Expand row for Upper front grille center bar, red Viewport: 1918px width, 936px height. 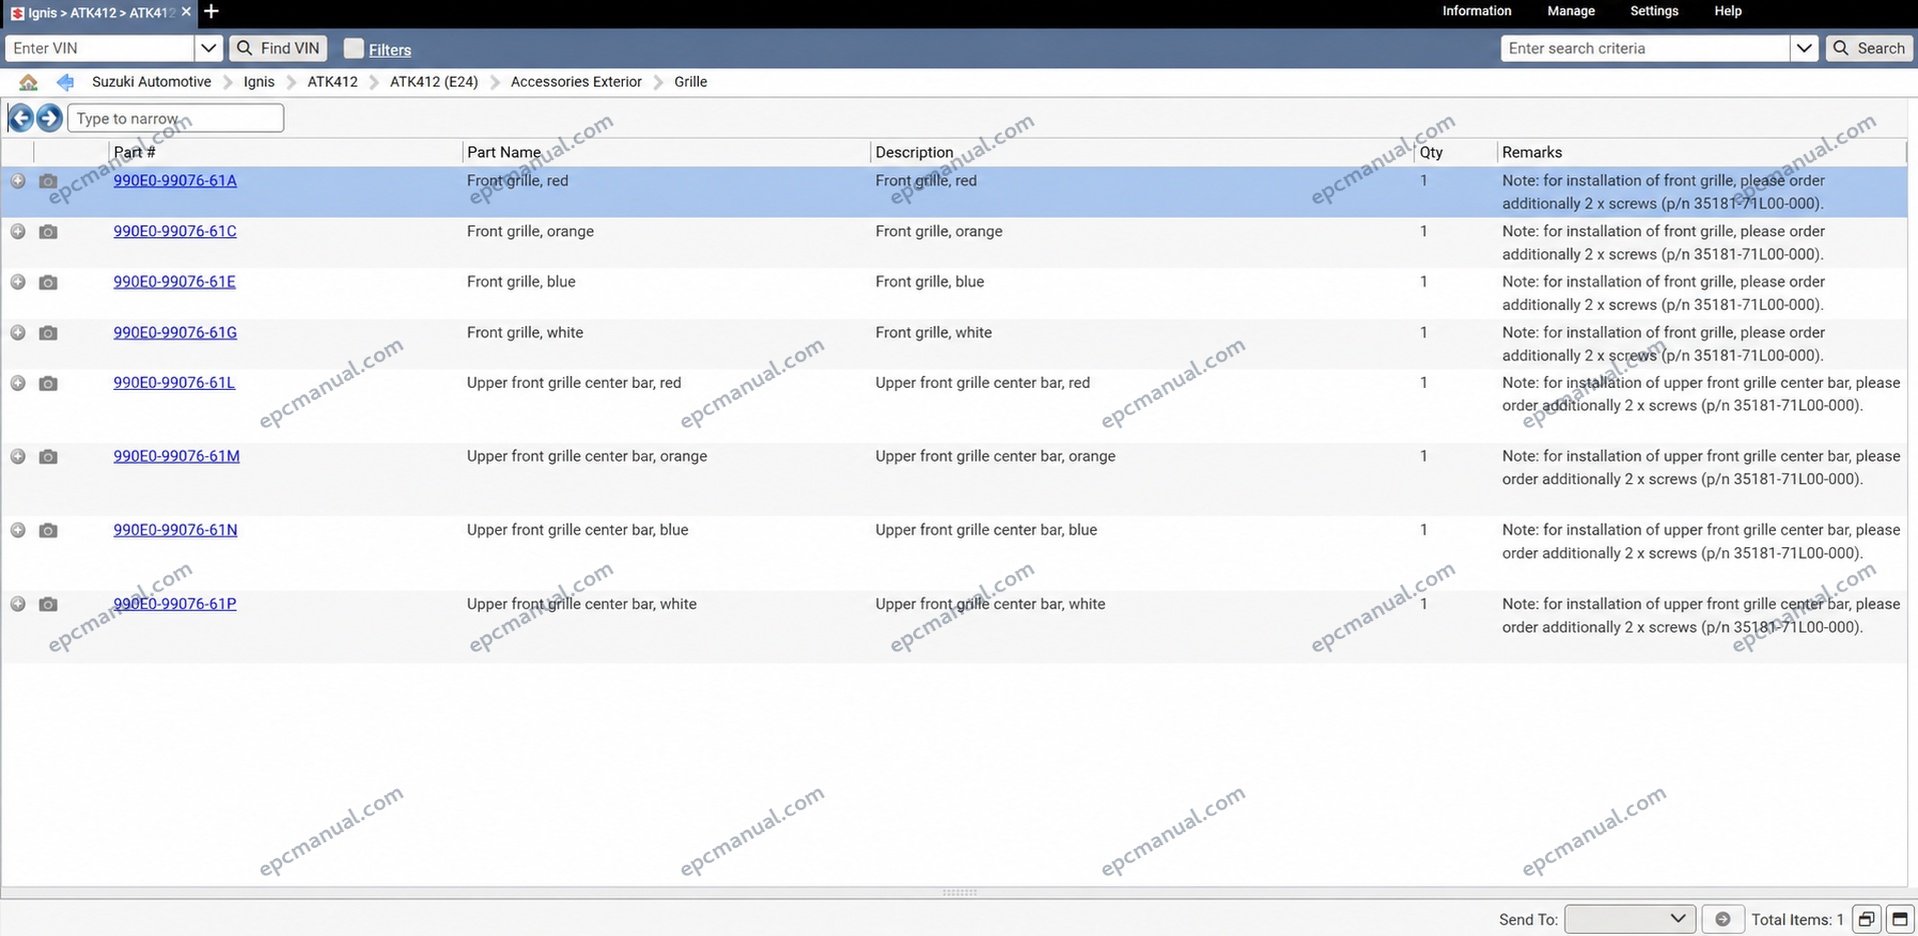click(18, 384)
